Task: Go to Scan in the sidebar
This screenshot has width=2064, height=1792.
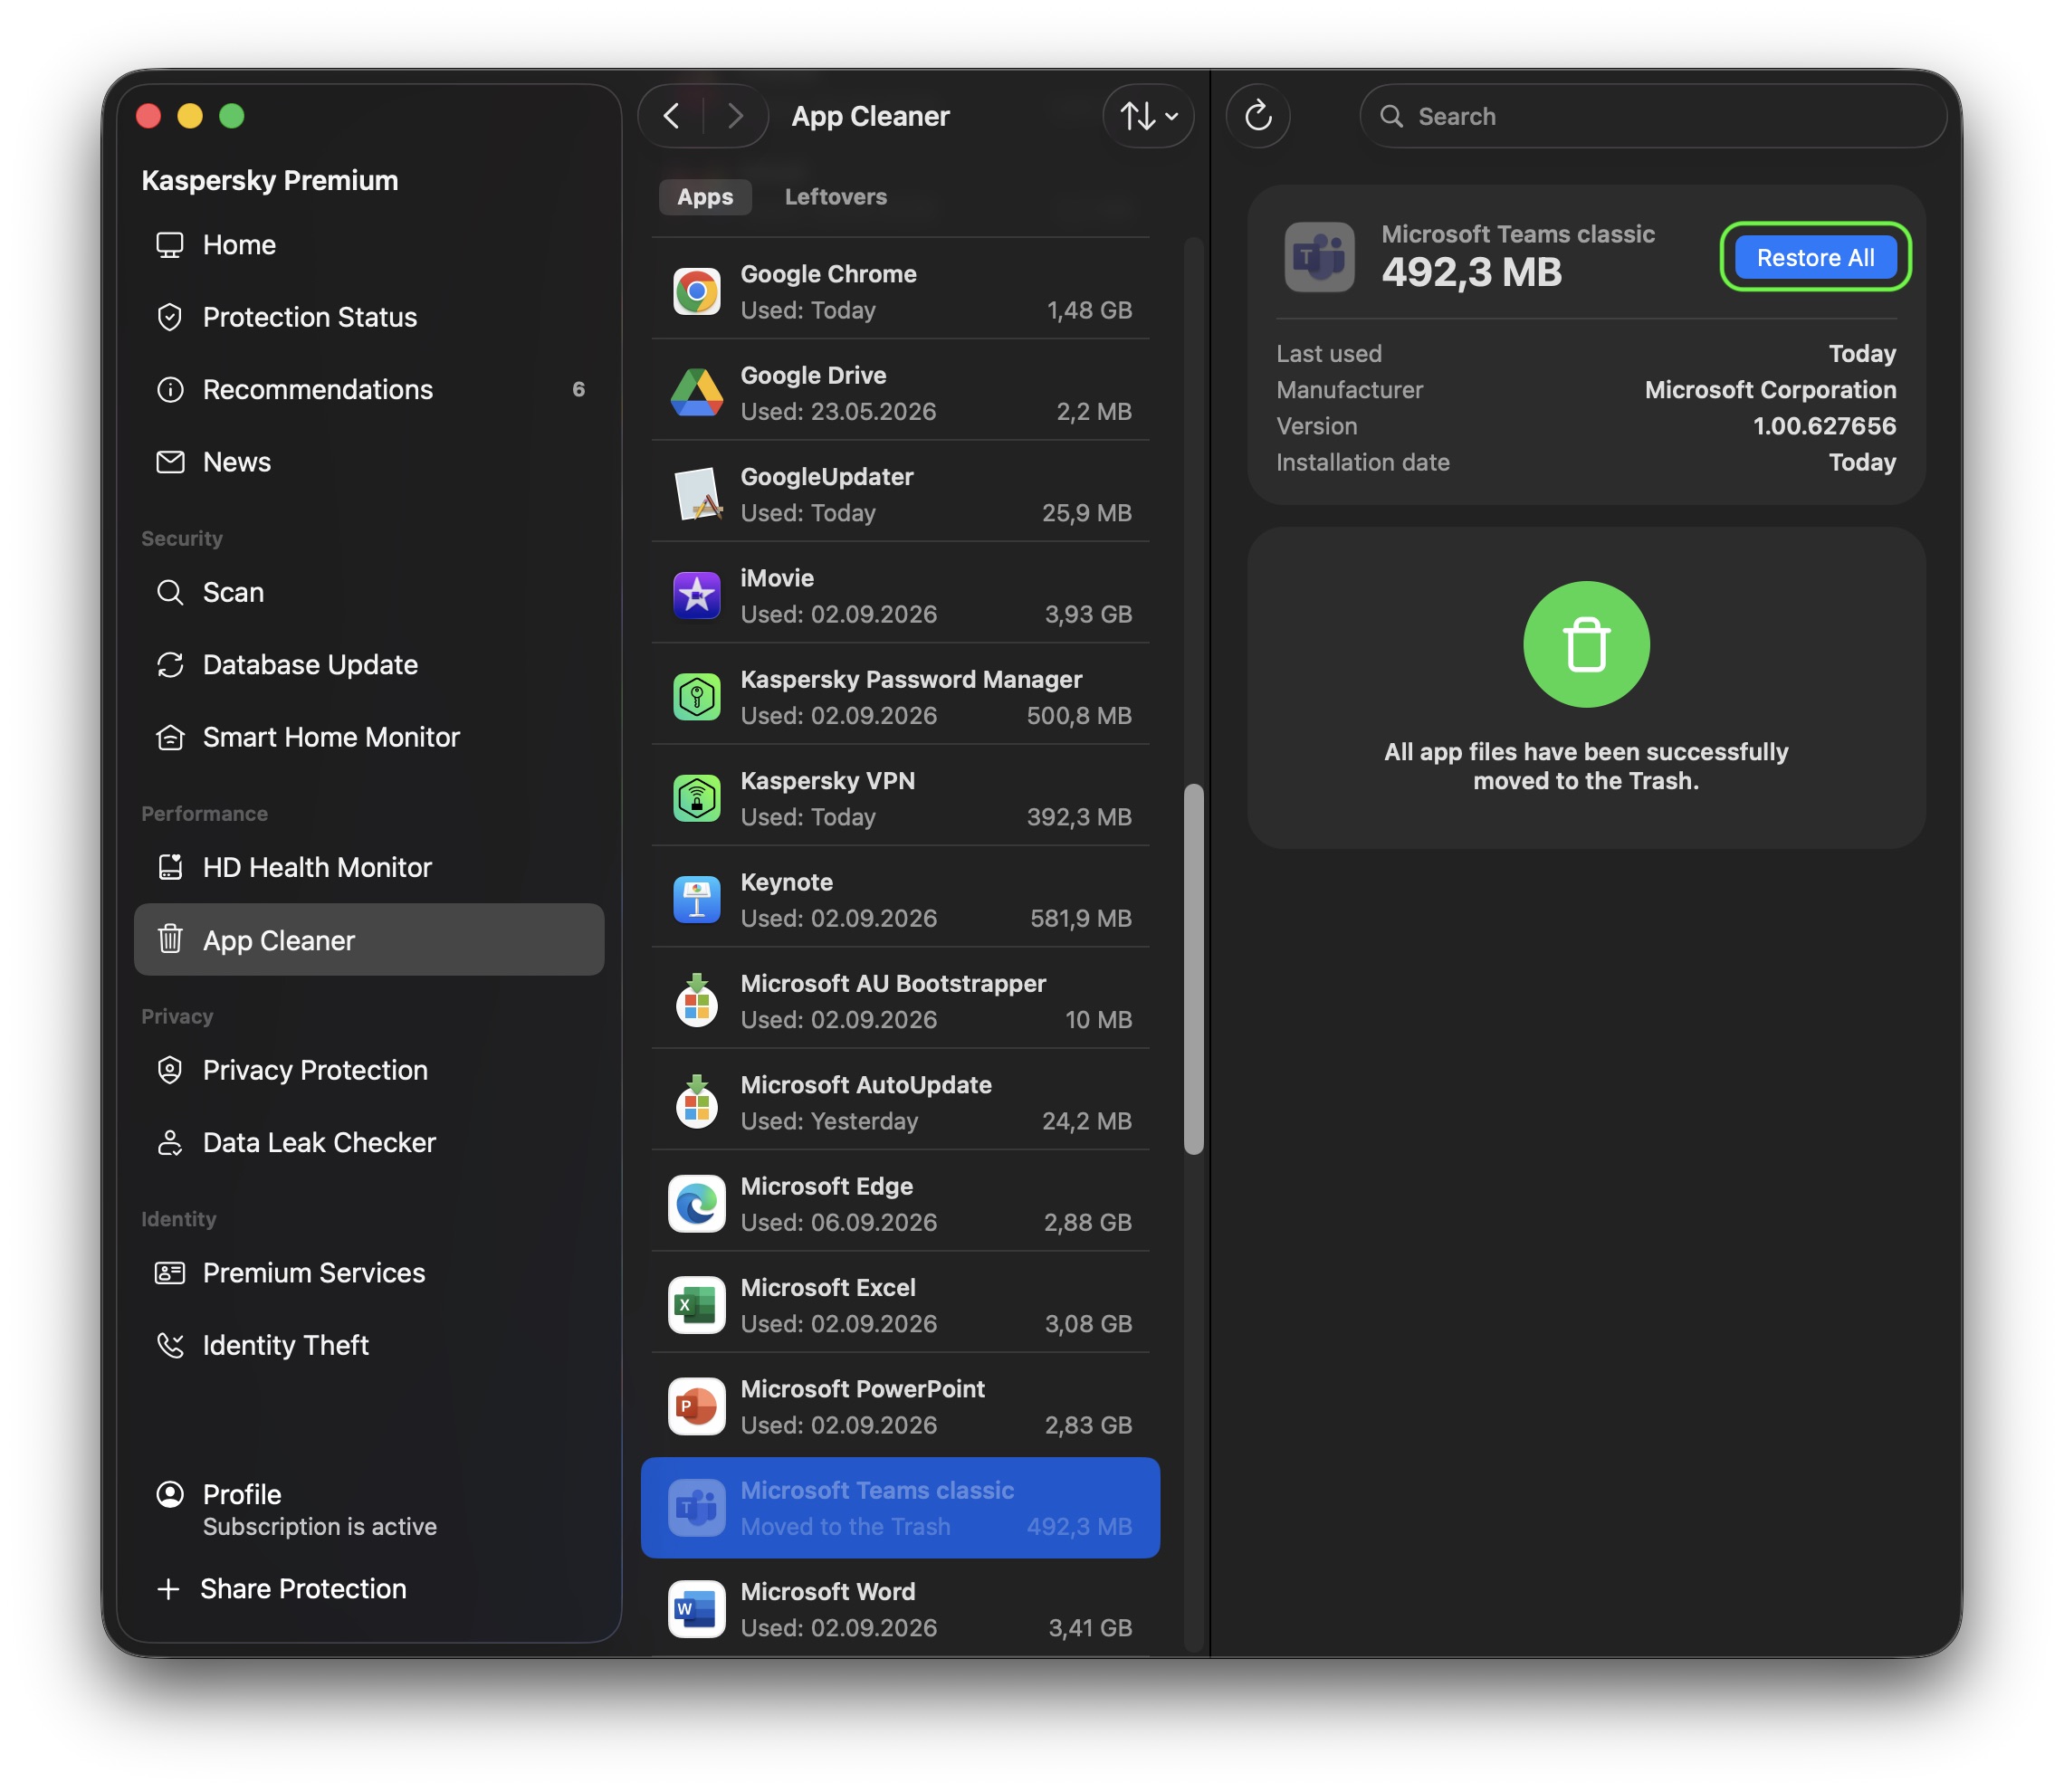Action: (x=368, y=592)
